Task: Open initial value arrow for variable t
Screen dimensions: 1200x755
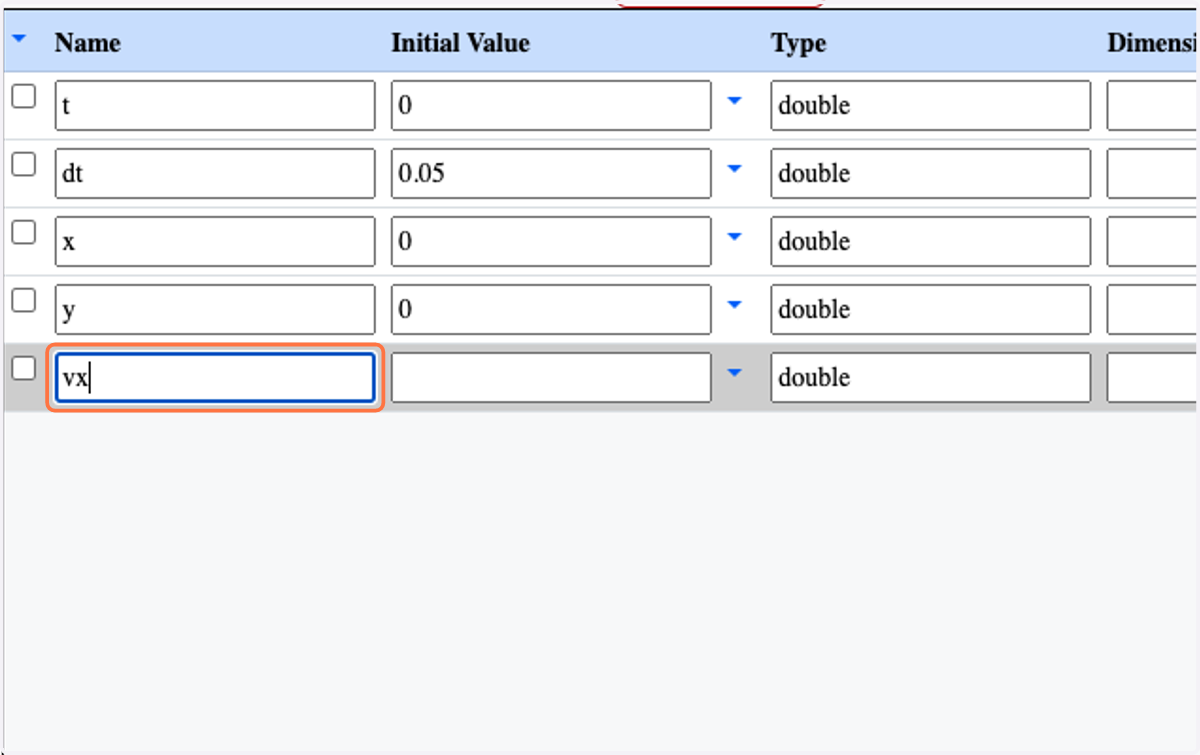Action: (x=735, y=100)
